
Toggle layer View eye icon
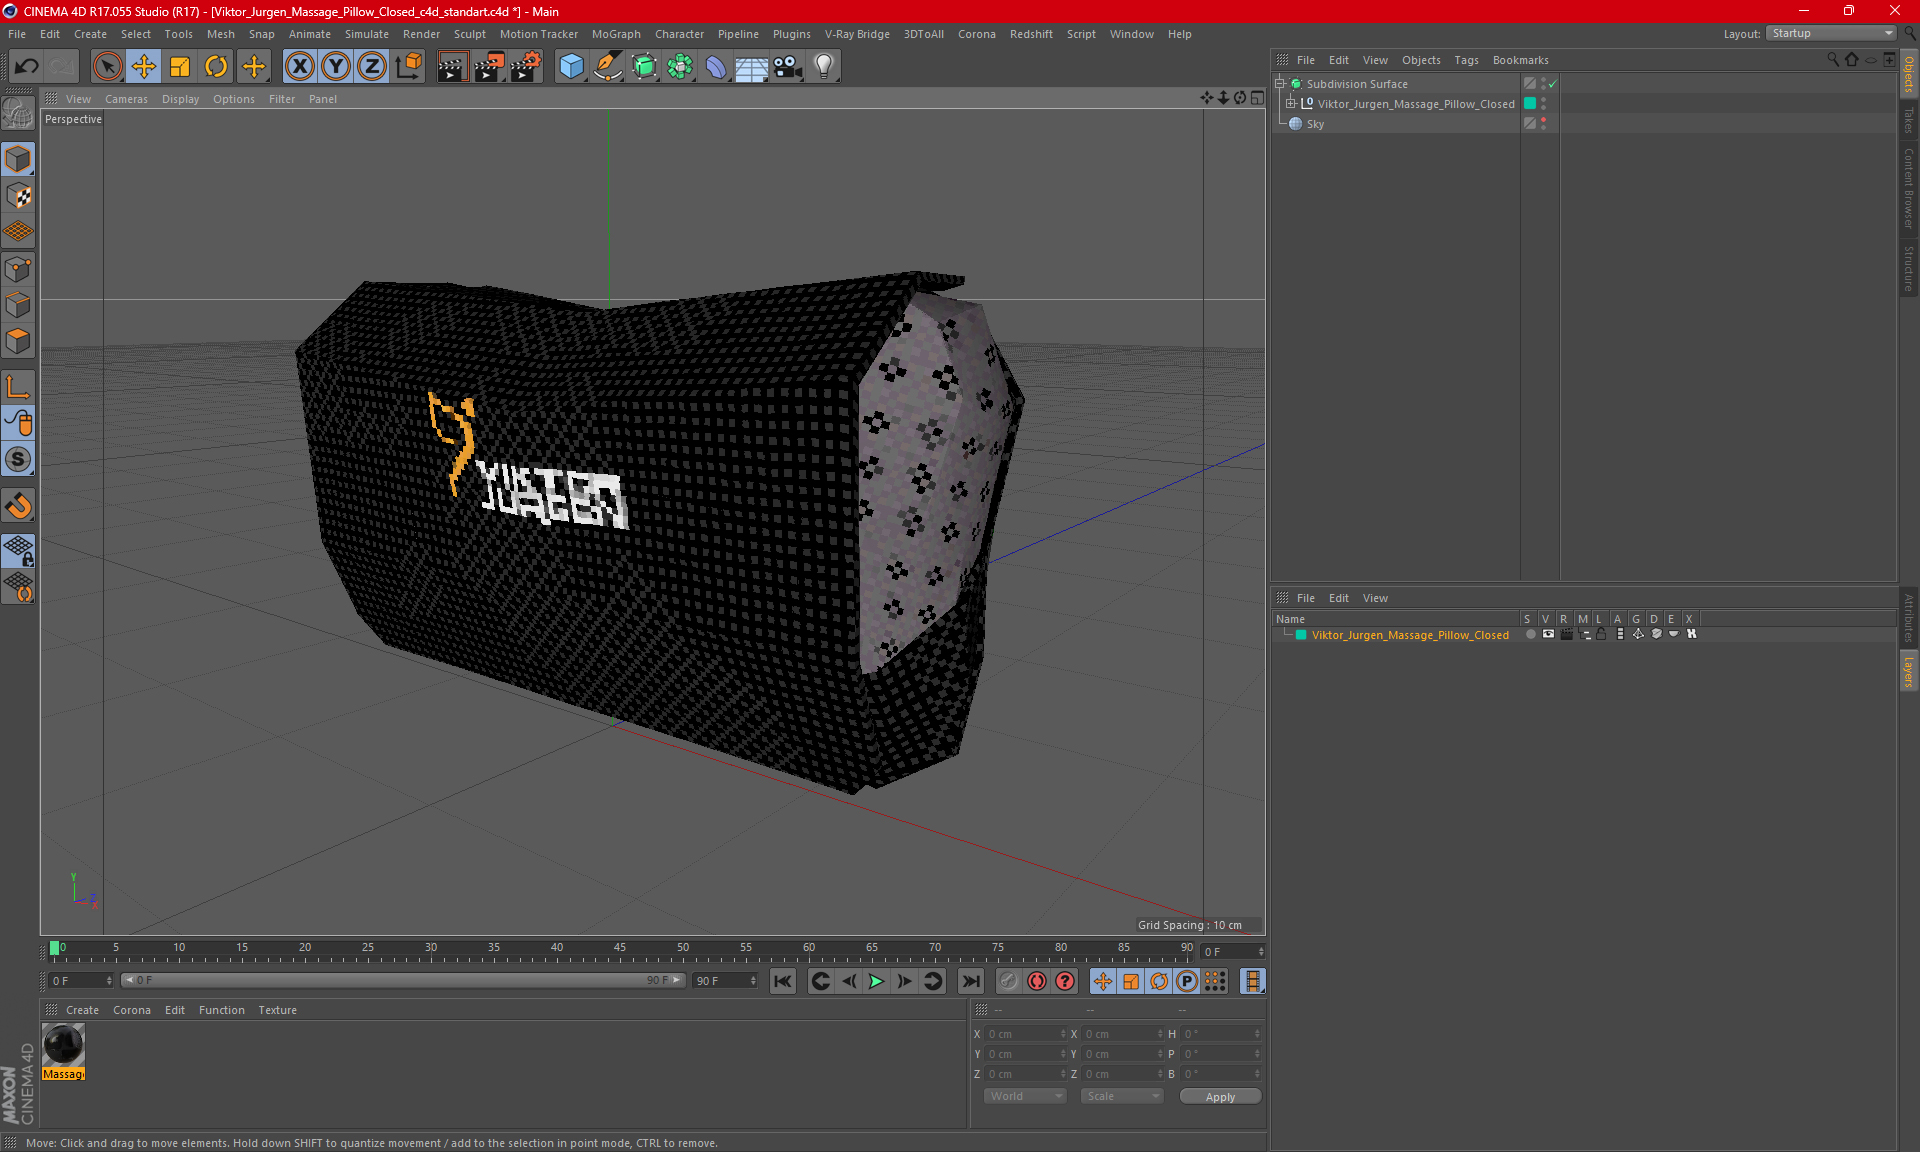(1548, 634)
